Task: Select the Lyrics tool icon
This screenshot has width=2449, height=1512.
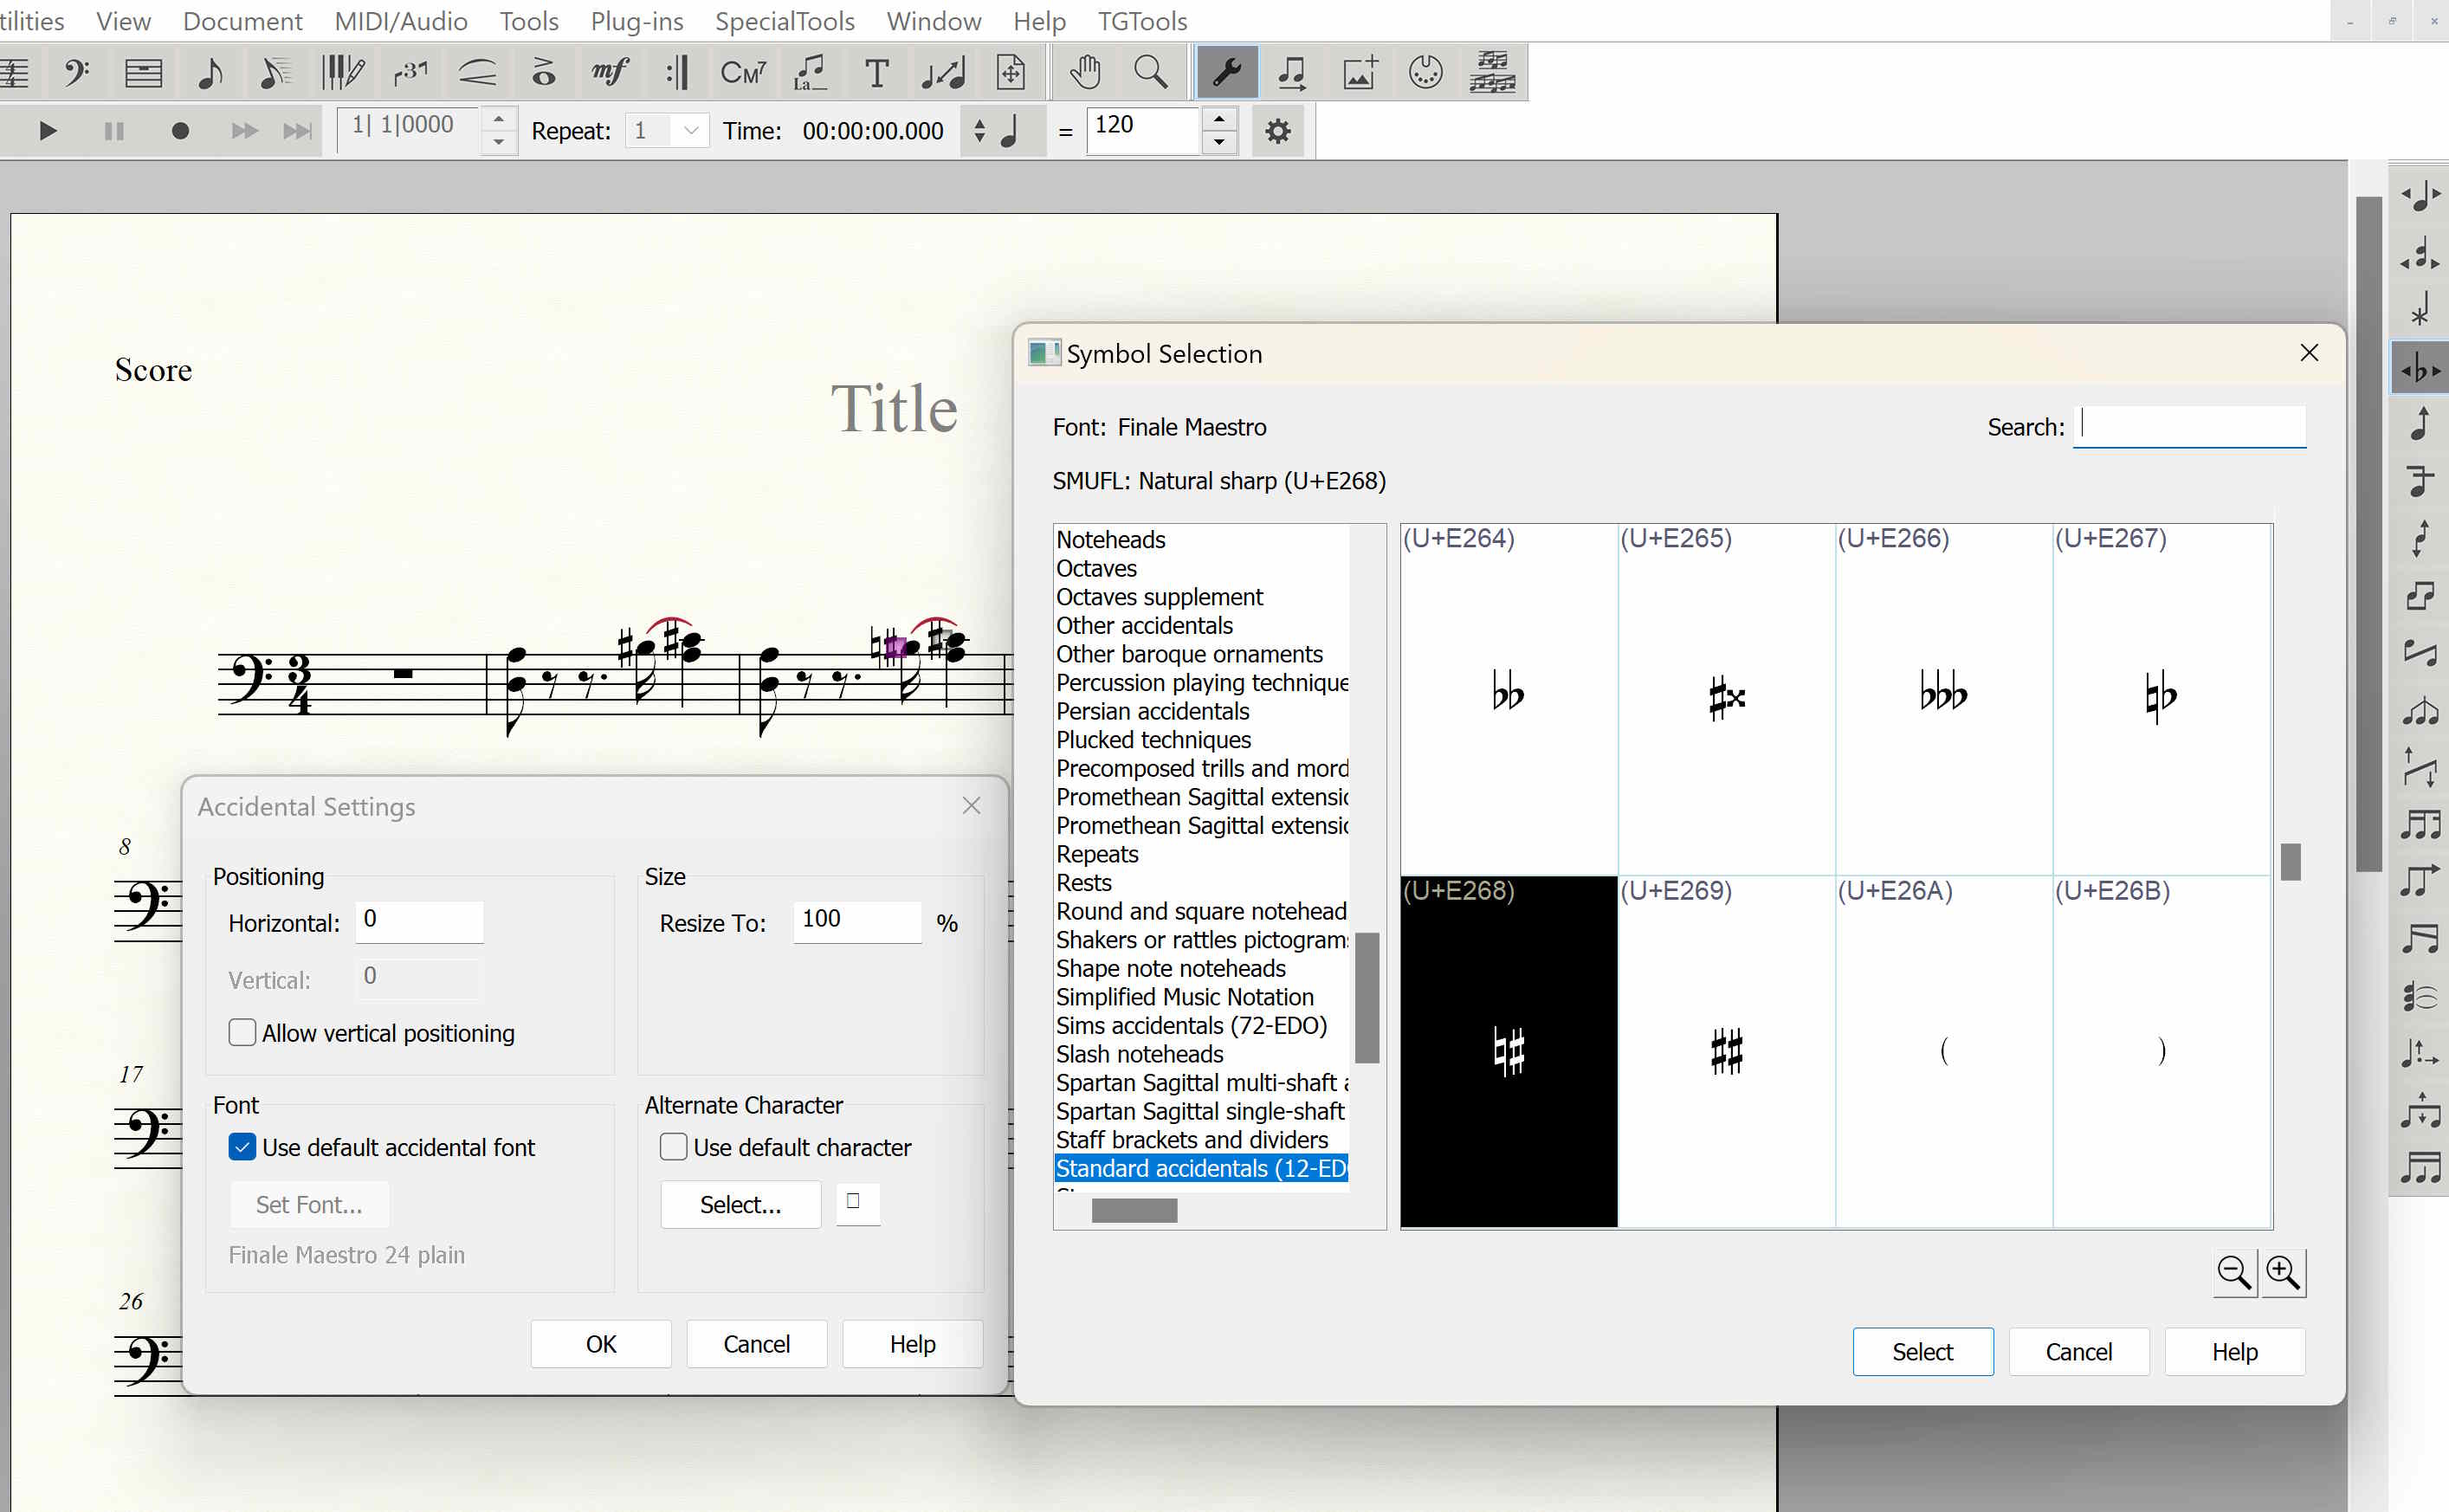Action: tap(810, 72)
